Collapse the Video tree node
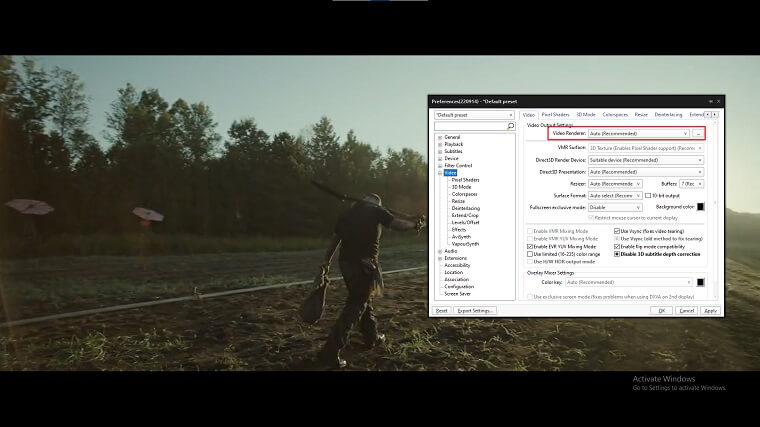Screen dimensions: 760x427 [440, 173]
